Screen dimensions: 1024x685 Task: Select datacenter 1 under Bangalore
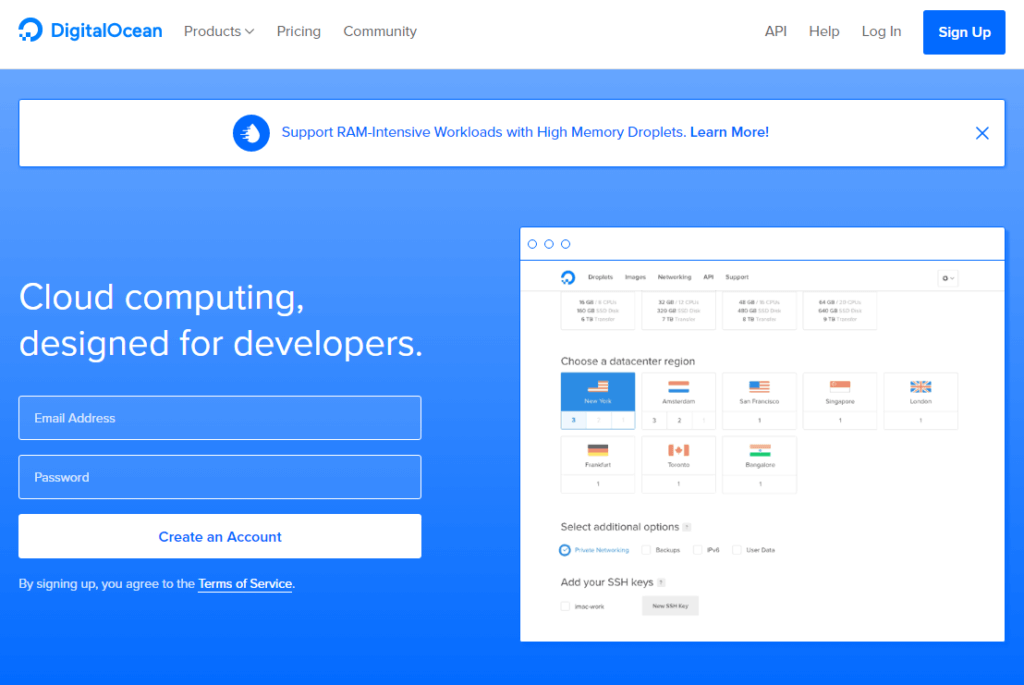click(x=760, y=484)
